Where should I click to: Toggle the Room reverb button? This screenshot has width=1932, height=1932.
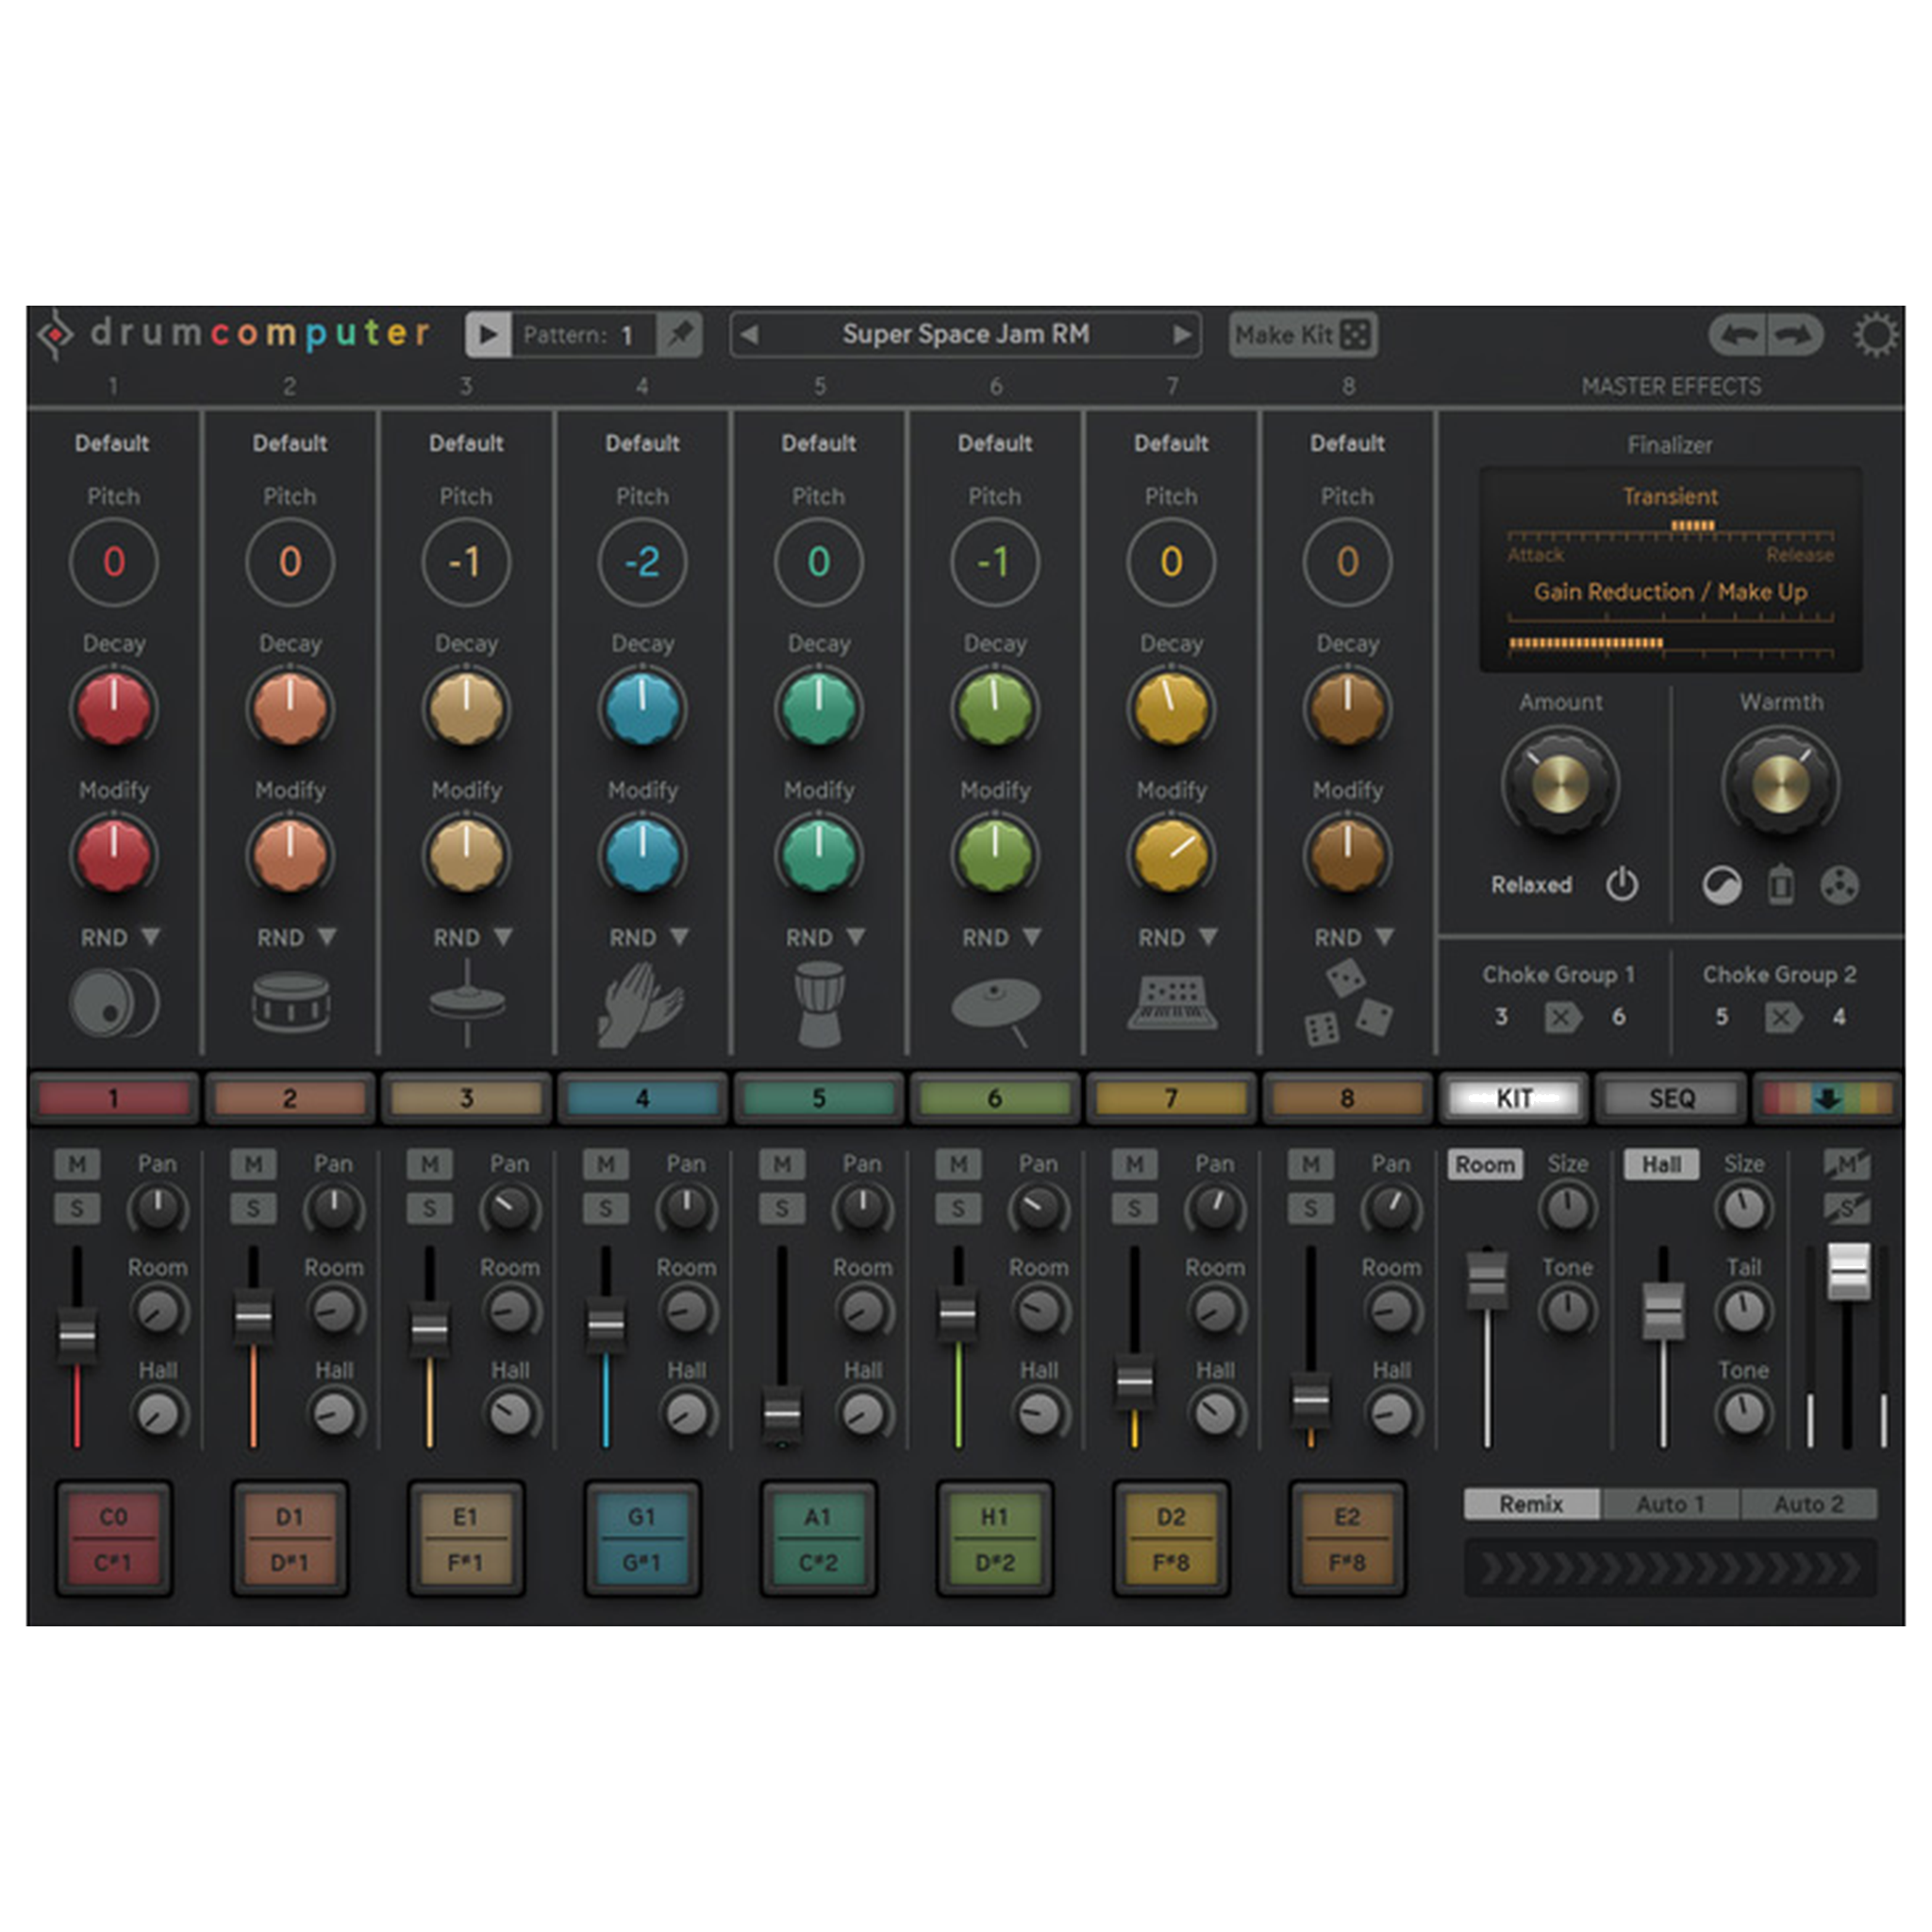pos(1484,1164)
